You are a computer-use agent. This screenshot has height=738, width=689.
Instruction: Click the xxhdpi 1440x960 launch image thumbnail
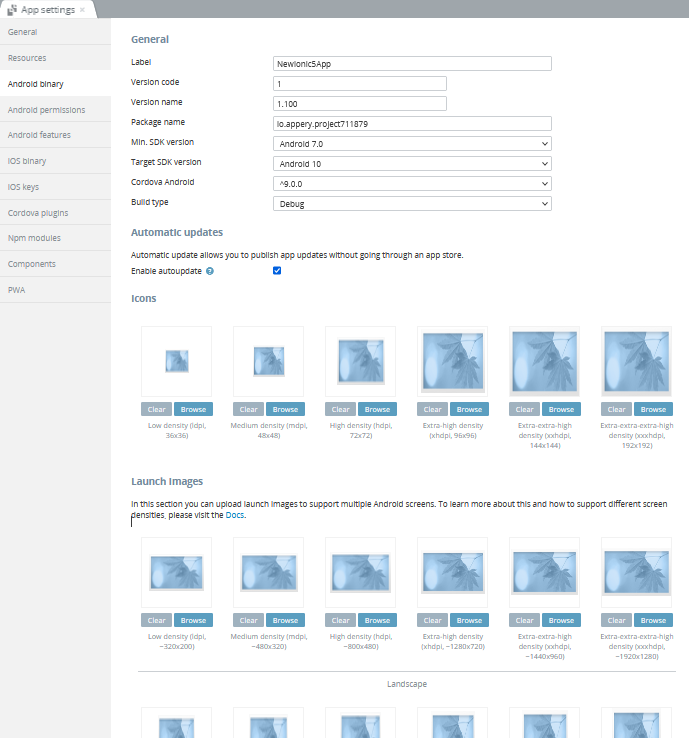pos(545,572)
